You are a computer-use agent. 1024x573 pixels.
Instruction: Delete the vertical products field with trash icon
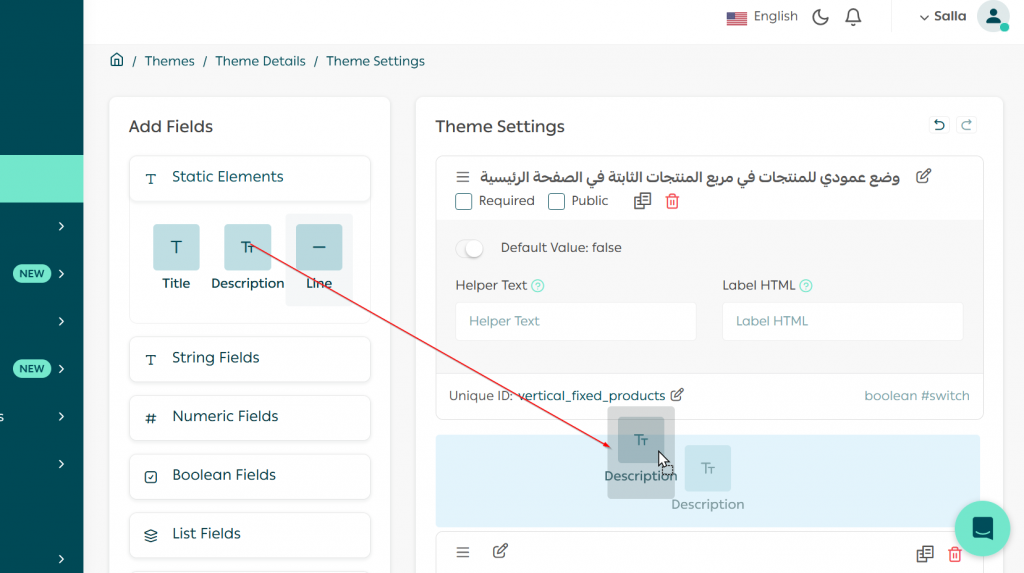(x=672, y=201)
